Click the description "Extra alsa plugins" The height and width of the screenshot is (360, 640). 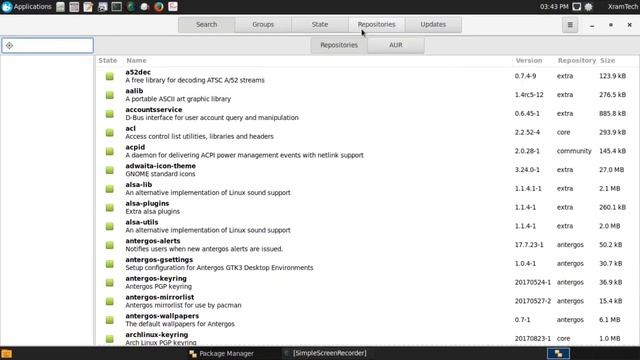[x=153, y=211]
